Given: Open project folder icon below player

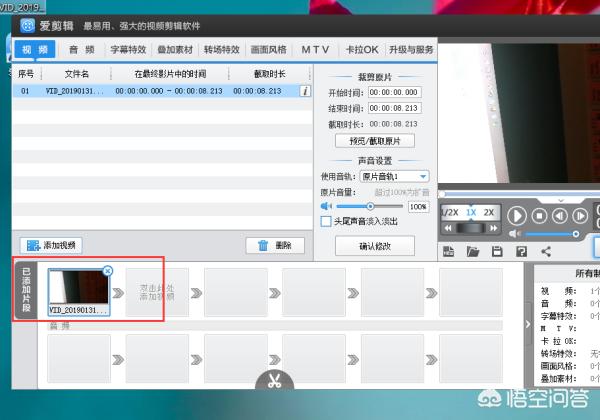Looking at the screenshot, I should tap(472, 251).
